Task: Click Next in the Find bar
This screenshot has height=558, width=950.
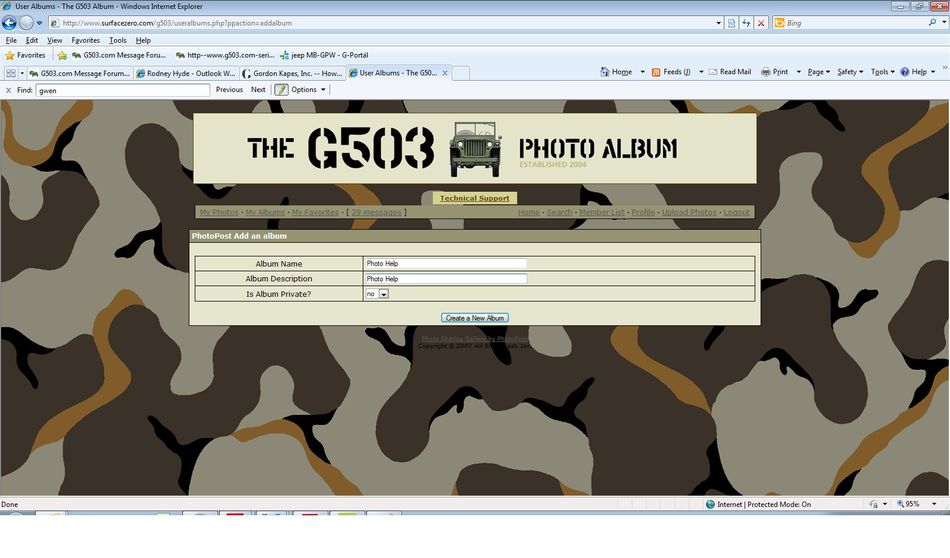Action: tap(258, 90)
